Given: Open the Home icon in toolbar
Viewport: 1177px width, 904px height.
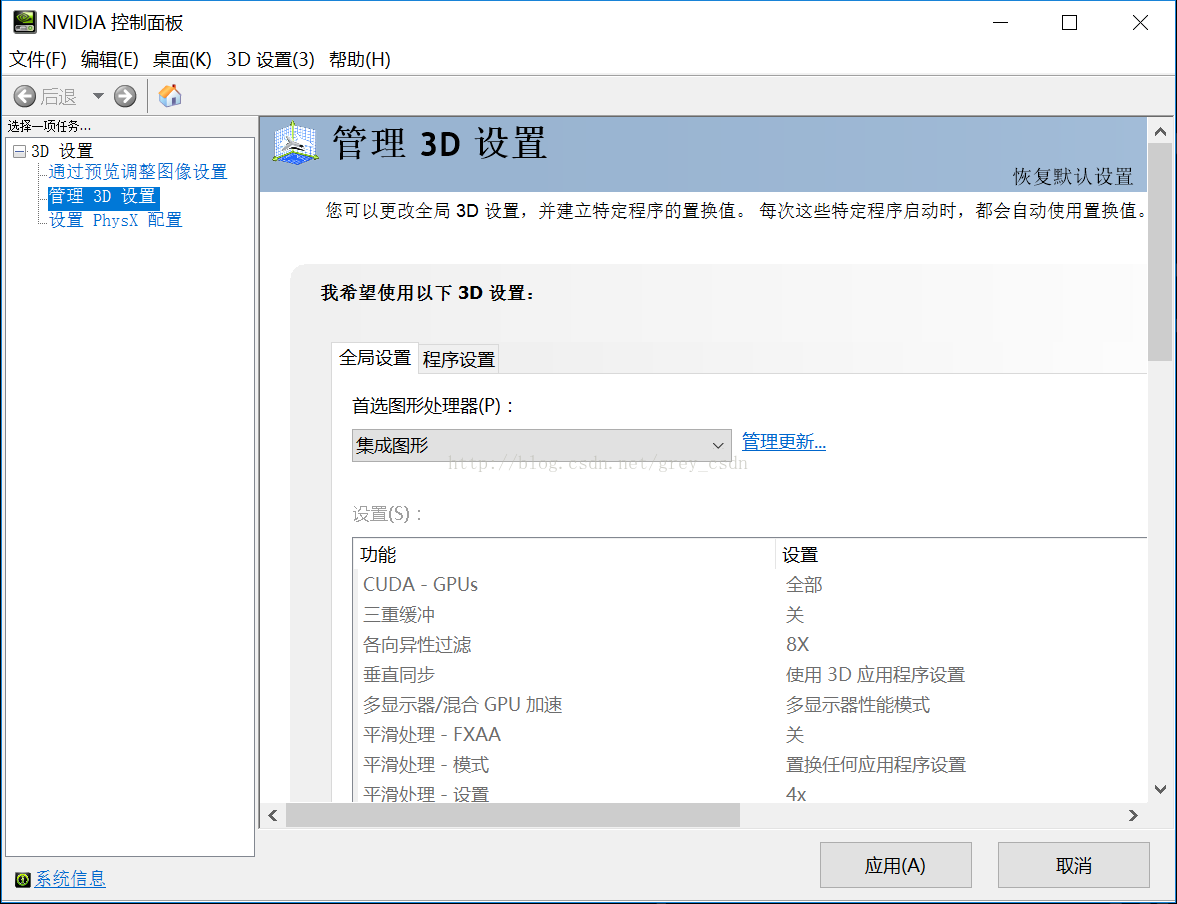Looking at the screenshot, I should tap(170, 95).
